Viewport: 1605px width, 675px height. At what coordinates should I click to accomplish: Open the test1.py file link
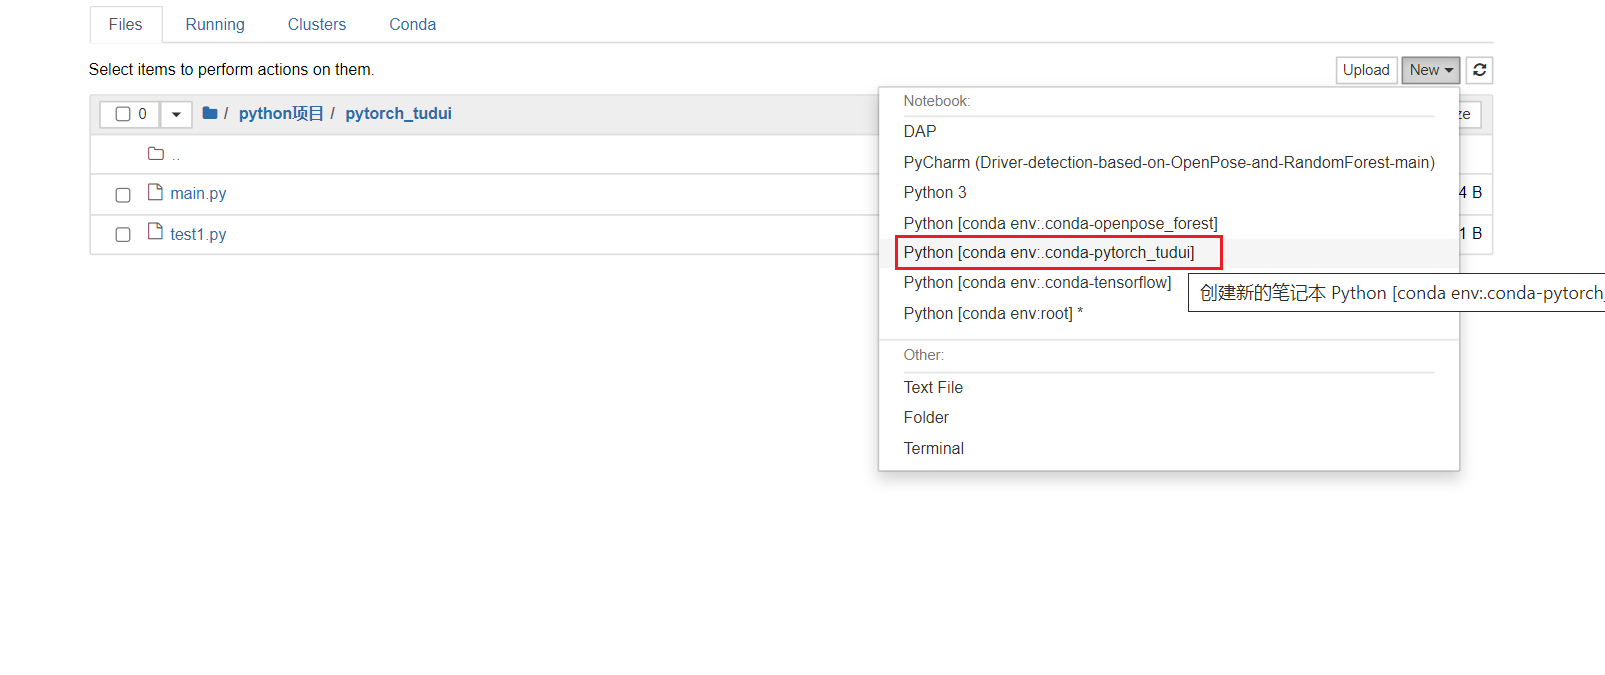click(x=198, y=234)
